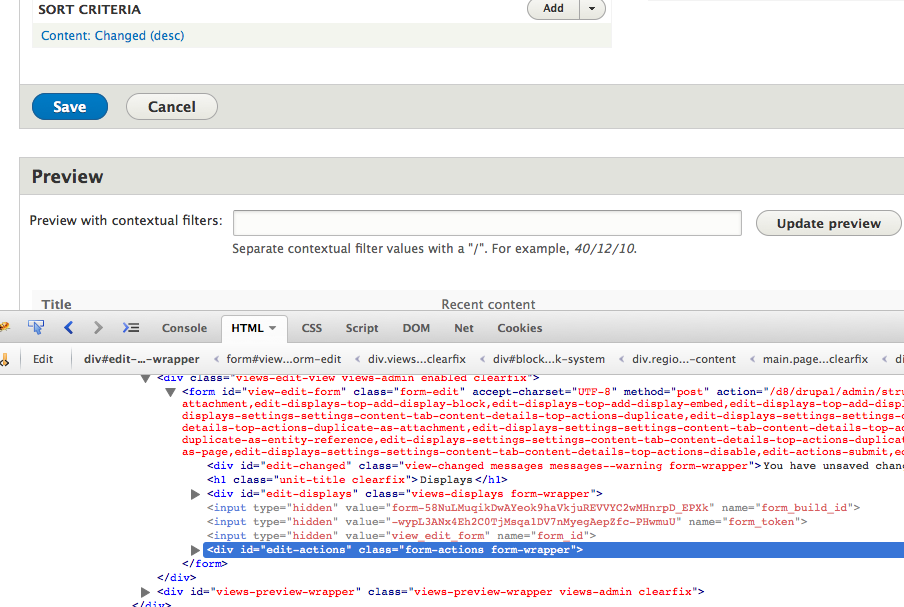904x607 pixels.
Task: Open the Script tab
Action: click(x=362, y=328)
